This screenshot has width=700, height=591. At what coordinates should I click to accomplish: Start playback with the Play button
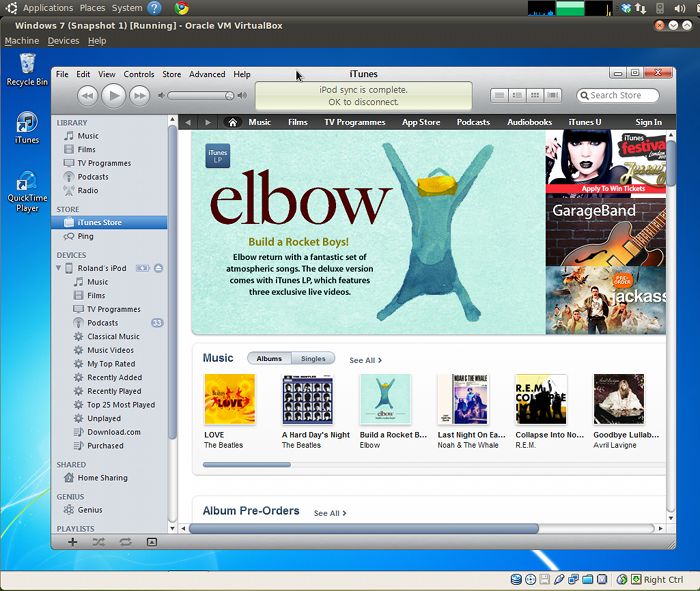pos(113,96)
